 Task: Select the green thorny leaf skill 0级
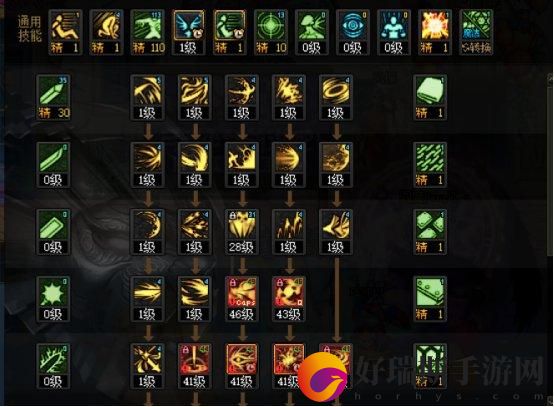[53, 366]
